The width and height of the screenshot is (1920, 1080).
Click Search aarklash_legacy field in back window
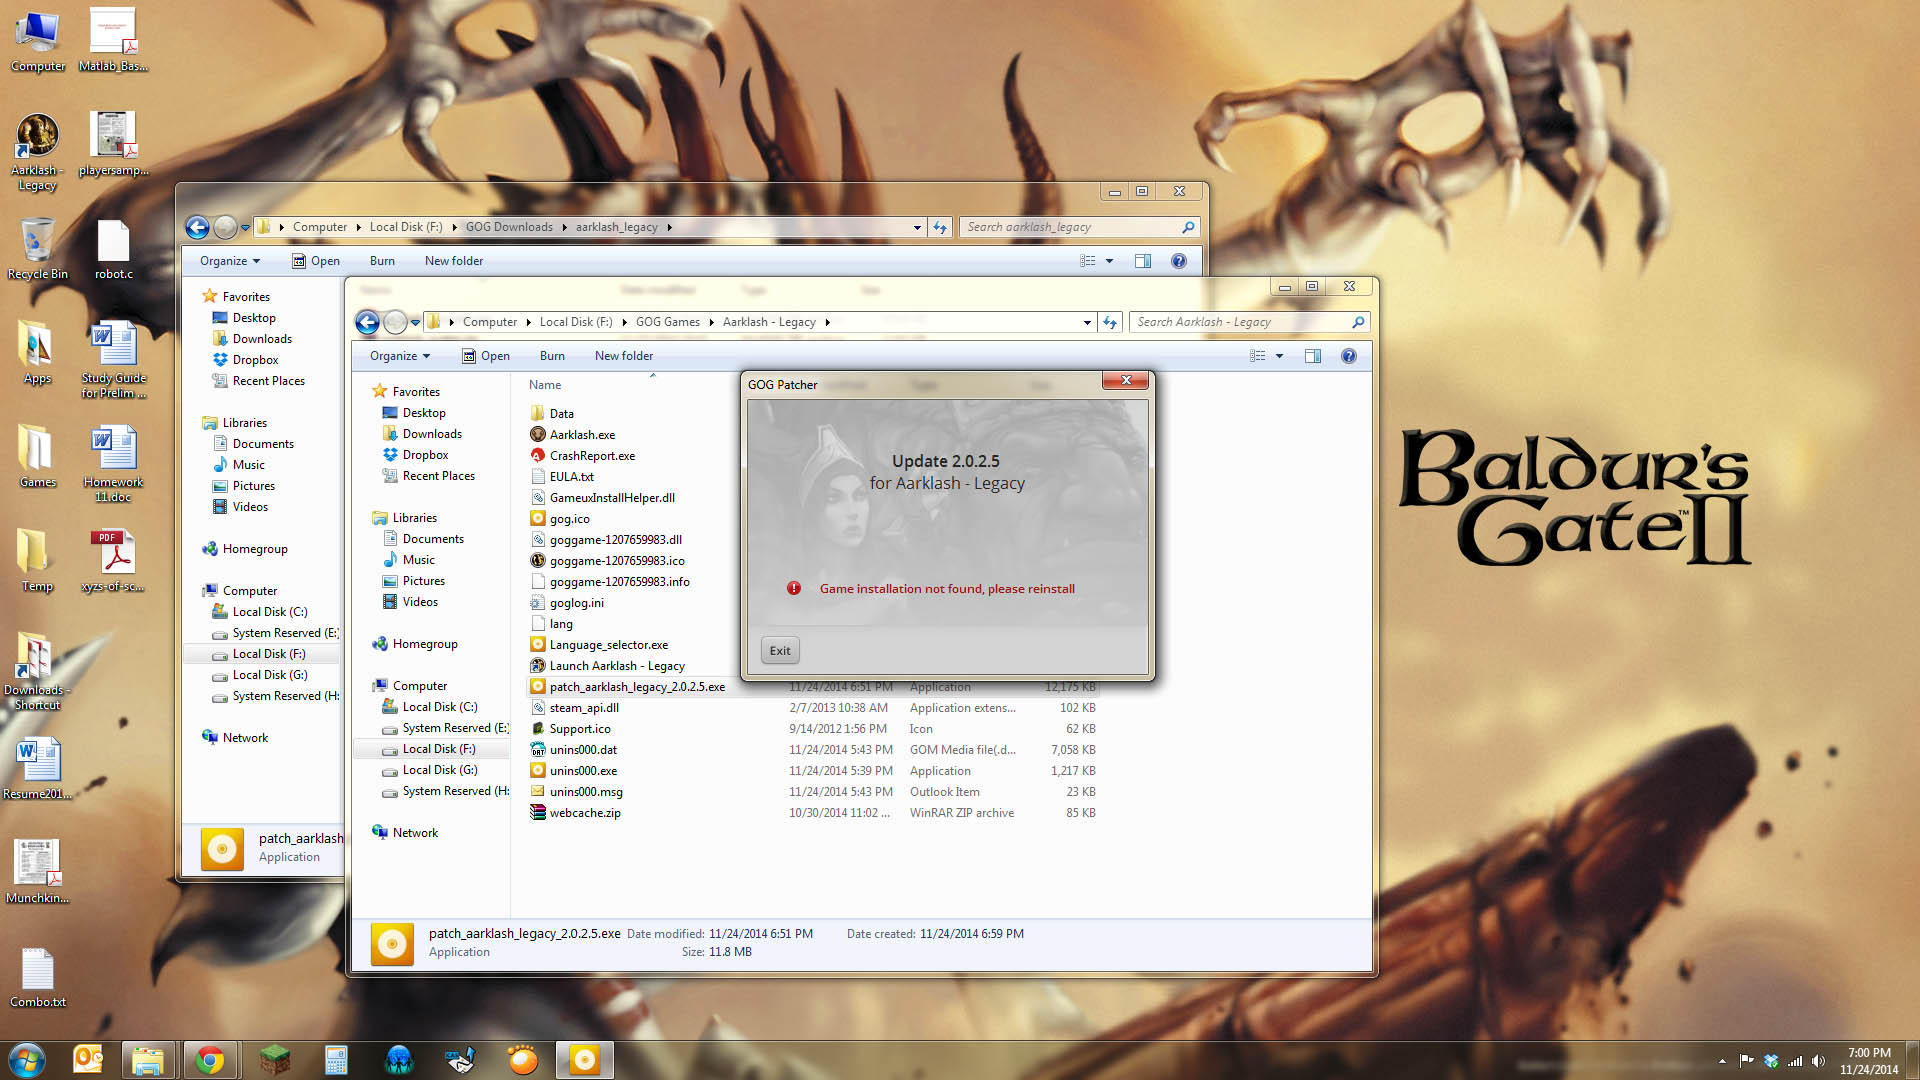[x=1078, y=227]
